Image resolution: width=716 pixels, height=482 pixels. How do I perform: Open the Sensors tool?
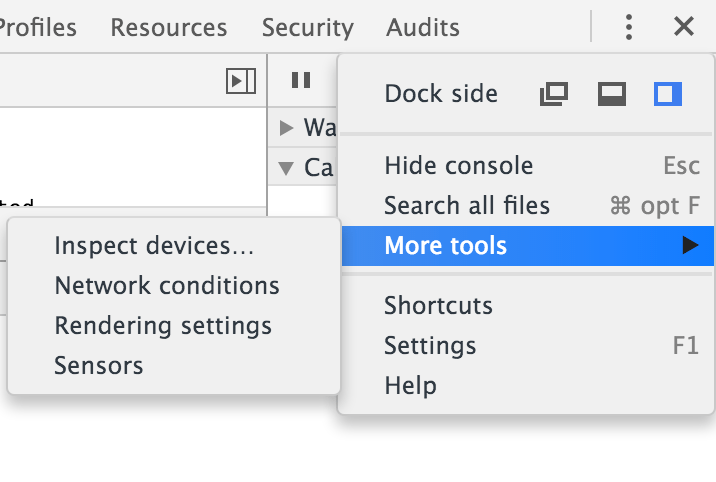[99, 365]
